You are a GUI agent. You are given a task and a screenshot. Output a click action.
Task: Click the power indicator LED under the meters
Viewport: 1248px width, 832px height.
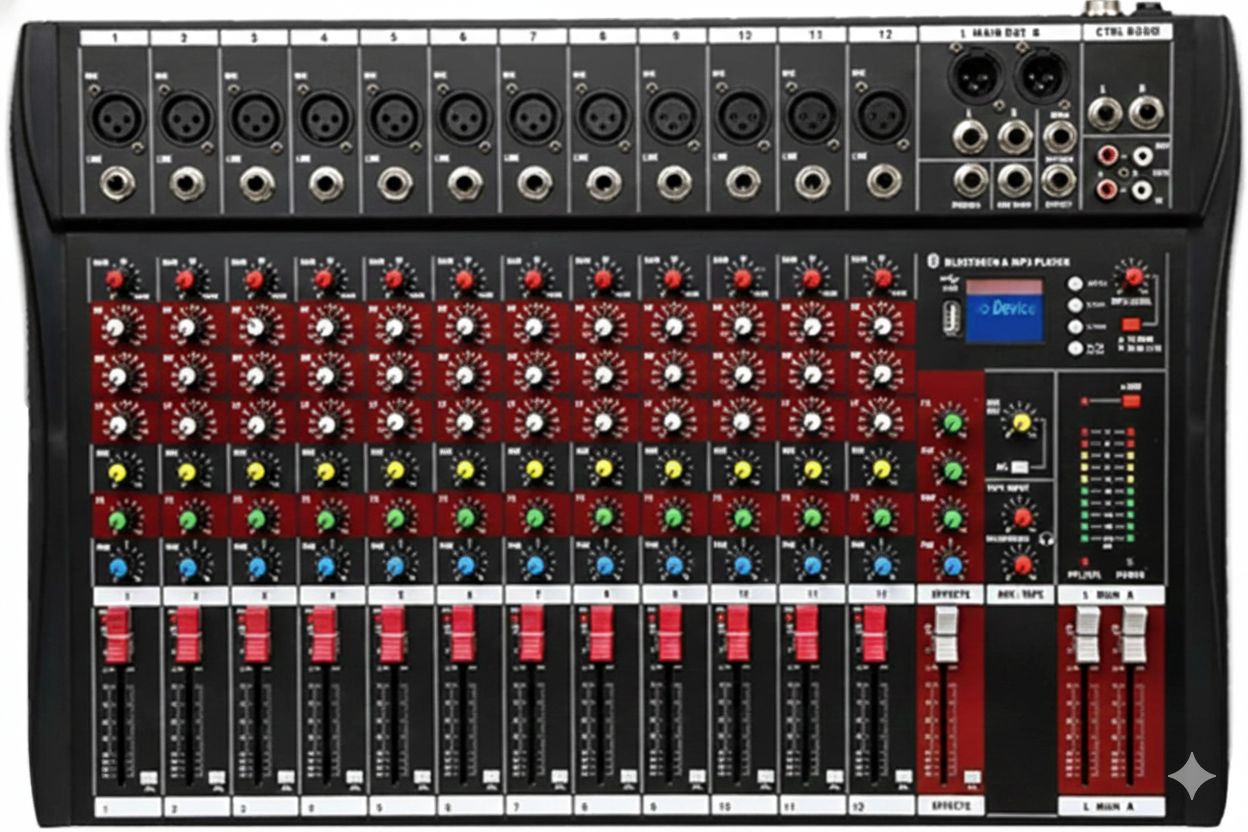(x=1130, y=562)
